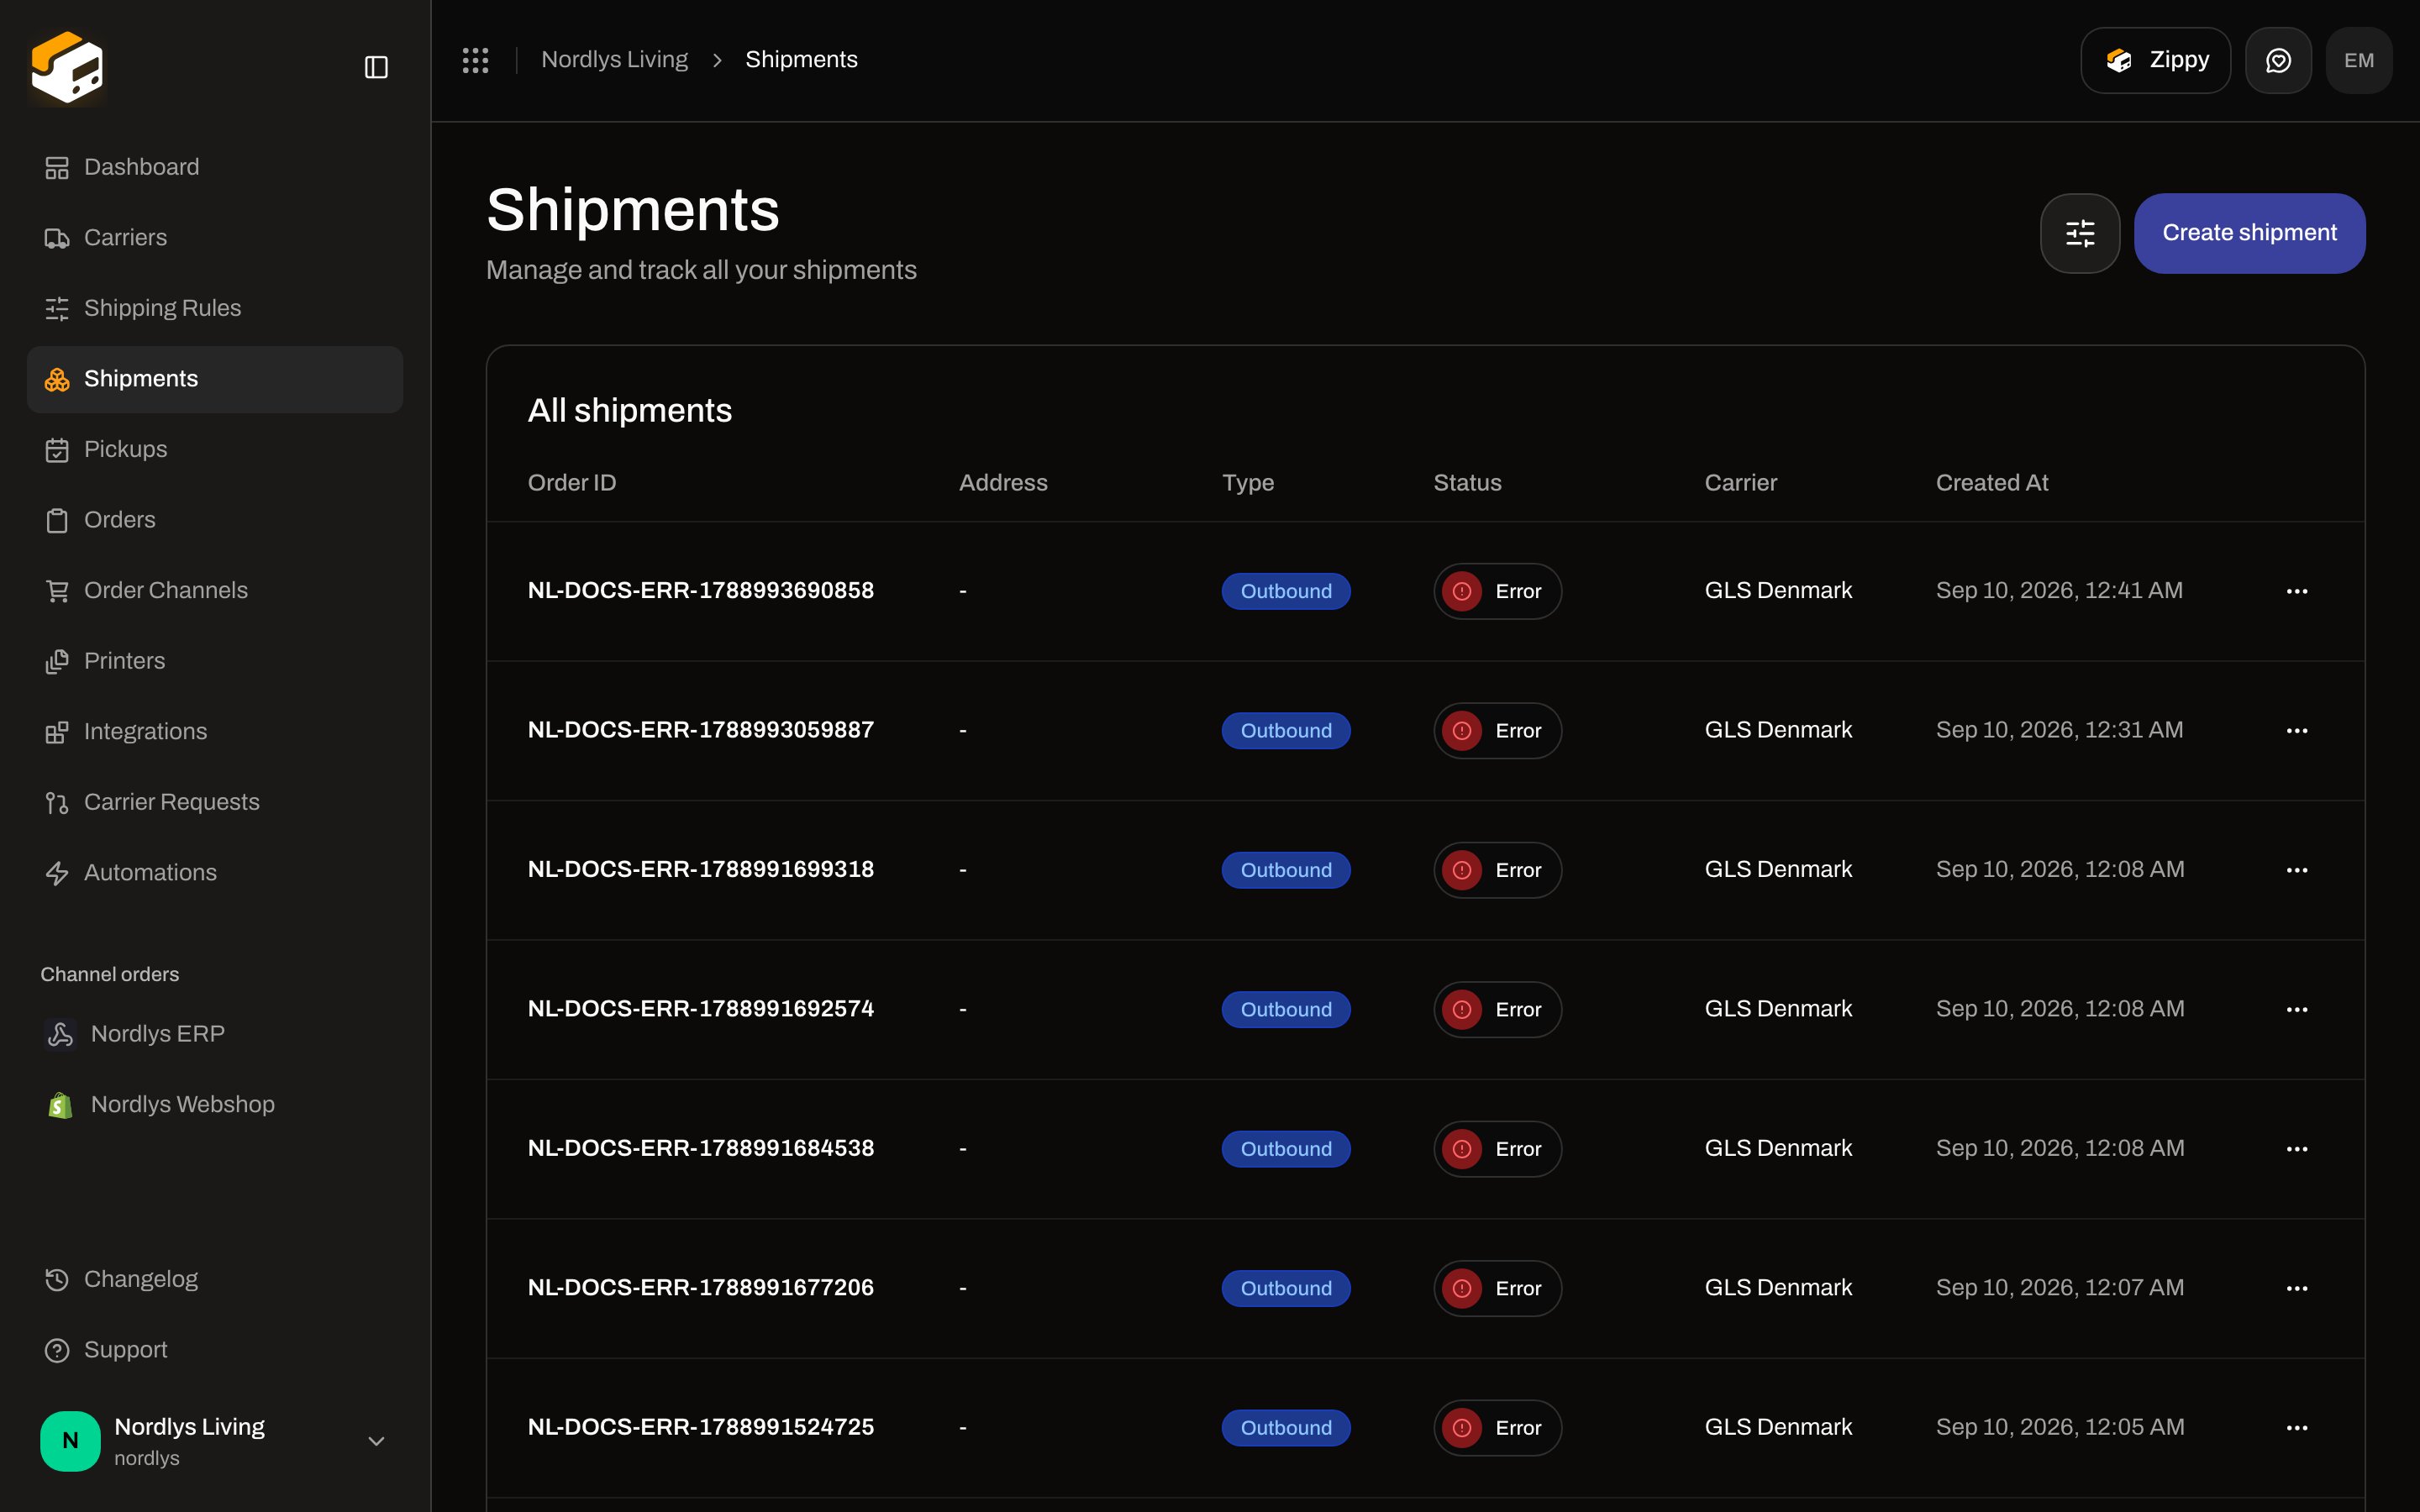Click the error icon for order 1788993690858
The width and height of the screenshot is (2420, 1512).
[1462, 591]
